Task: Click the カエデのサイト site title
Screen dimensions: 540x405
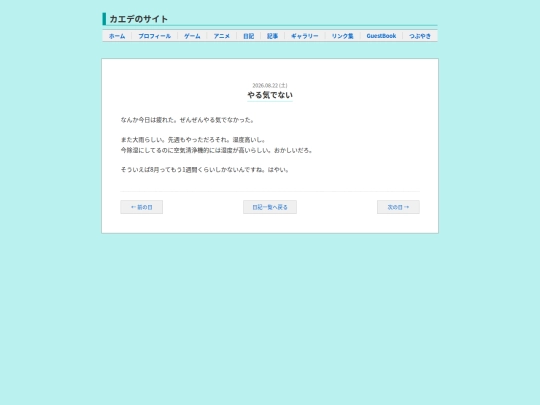Action: (138, 19)
